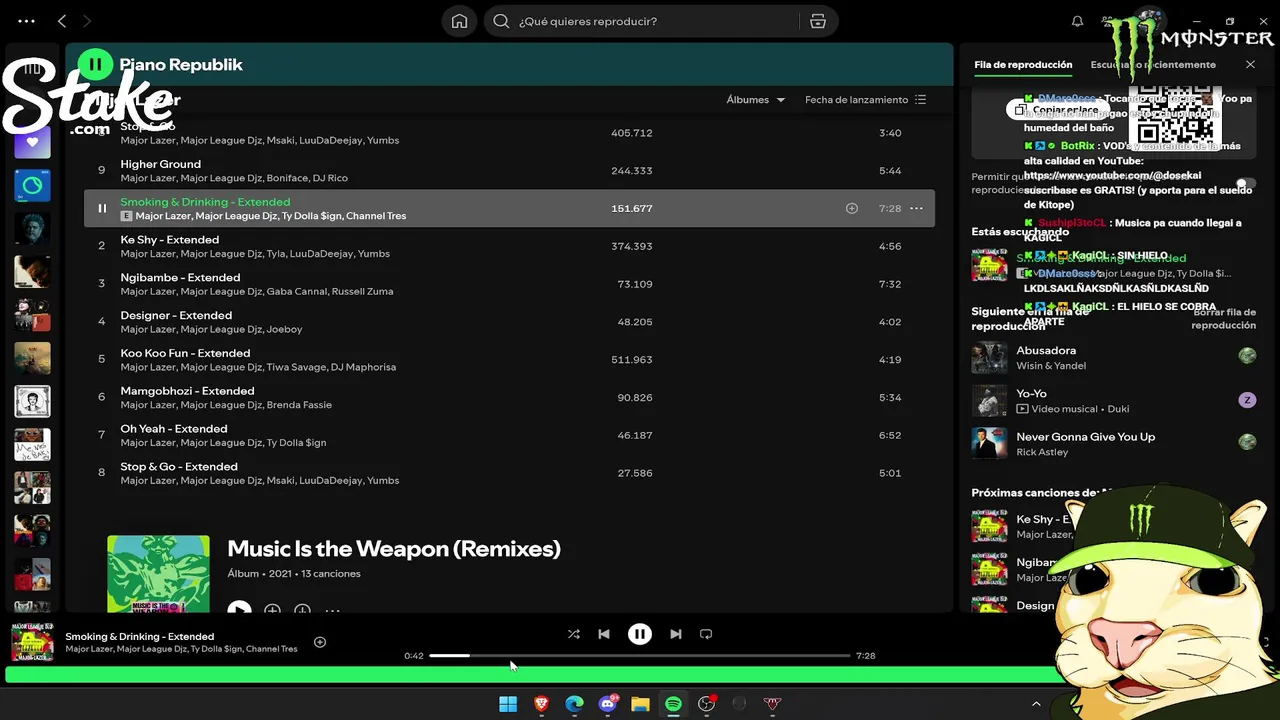This screenshot has width=1280, height=720.
Task: Pause Piano Republik from header button
Action: point(95,65)
